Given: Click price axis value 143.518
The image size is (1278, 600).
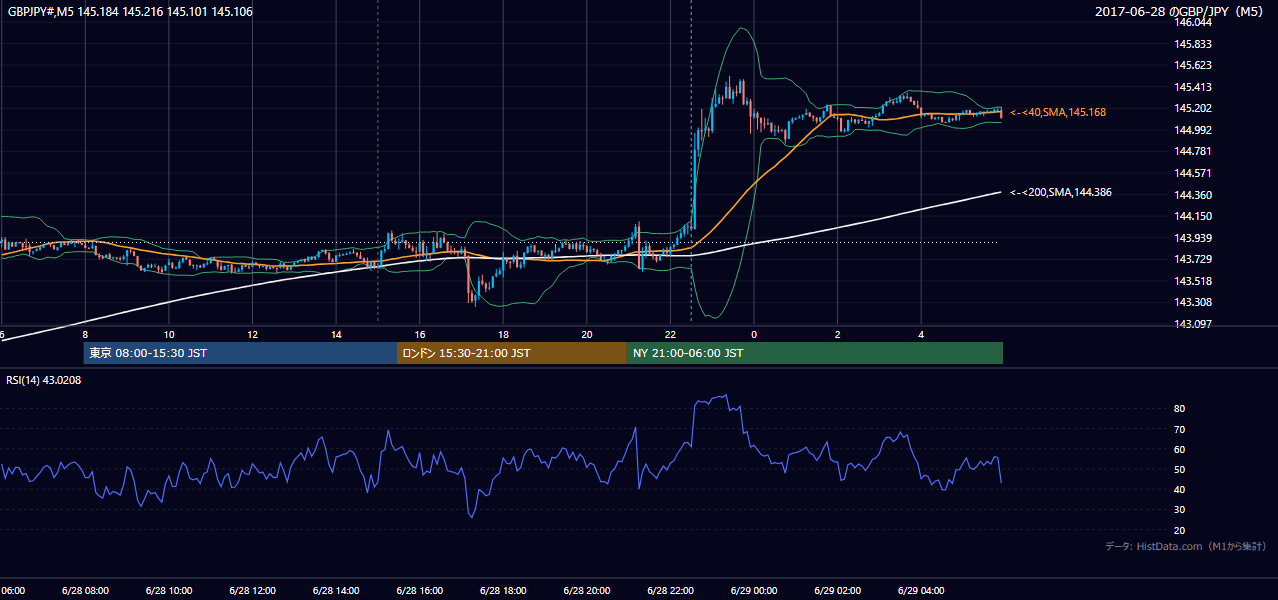Looking at the screenshot, I should (1194, 281).
